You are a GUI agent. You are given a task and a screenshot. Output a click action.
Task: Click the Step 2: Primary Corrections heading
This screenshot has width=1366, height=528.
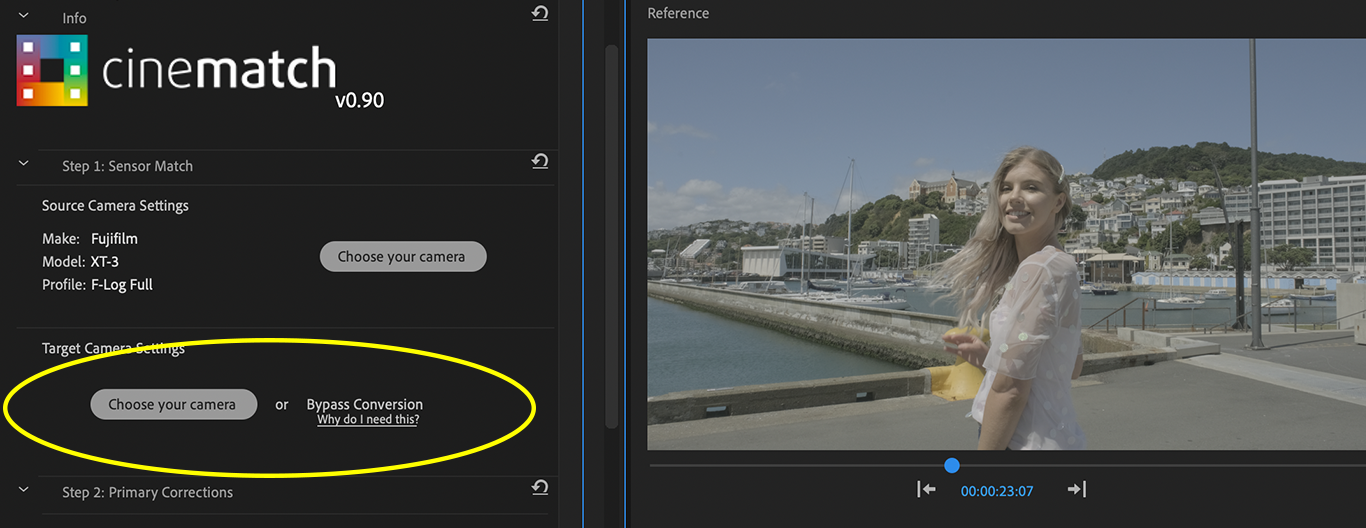pos(147,492)
